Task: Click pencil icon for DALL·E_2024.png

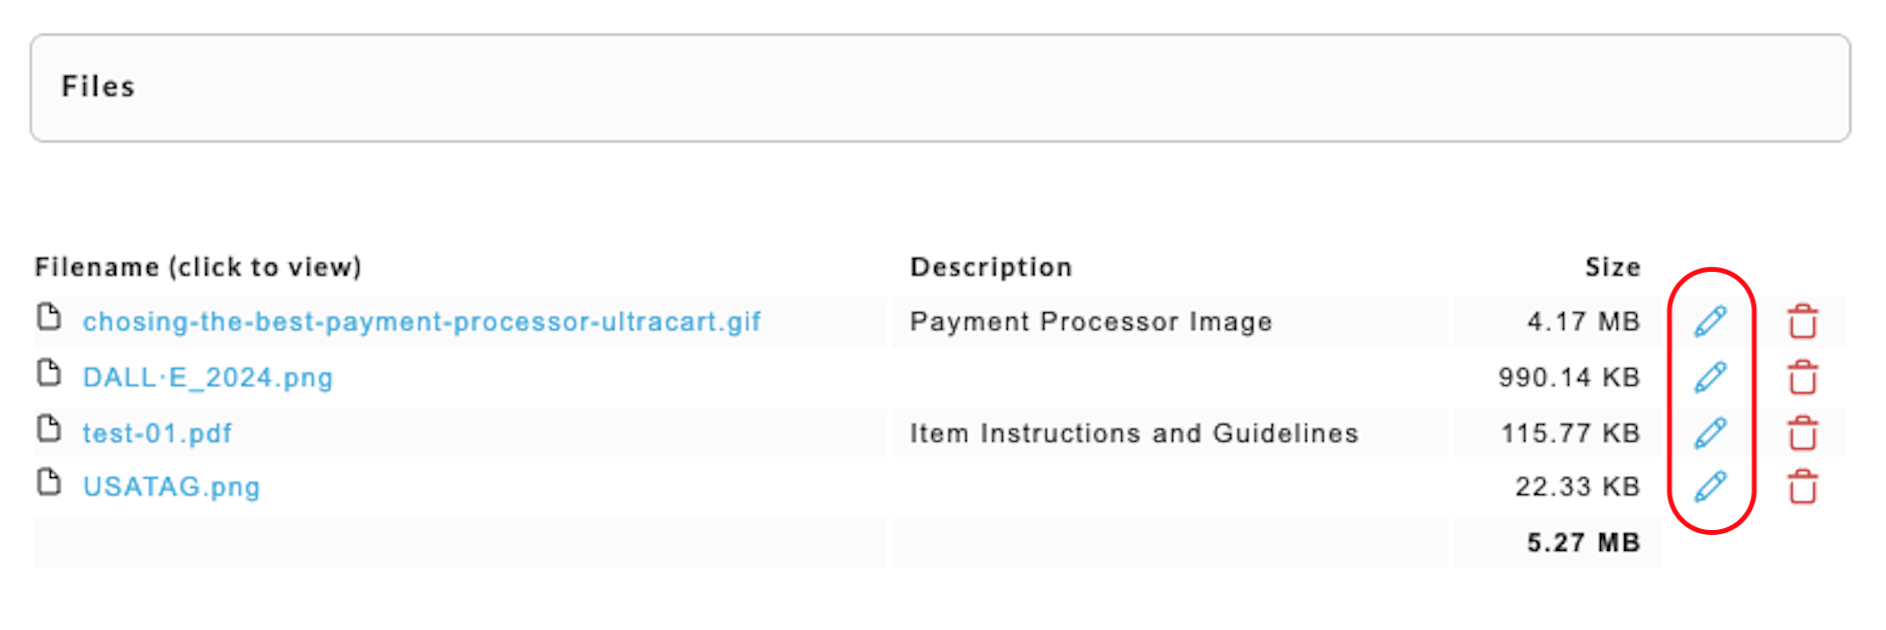Action: (1710, 377)
